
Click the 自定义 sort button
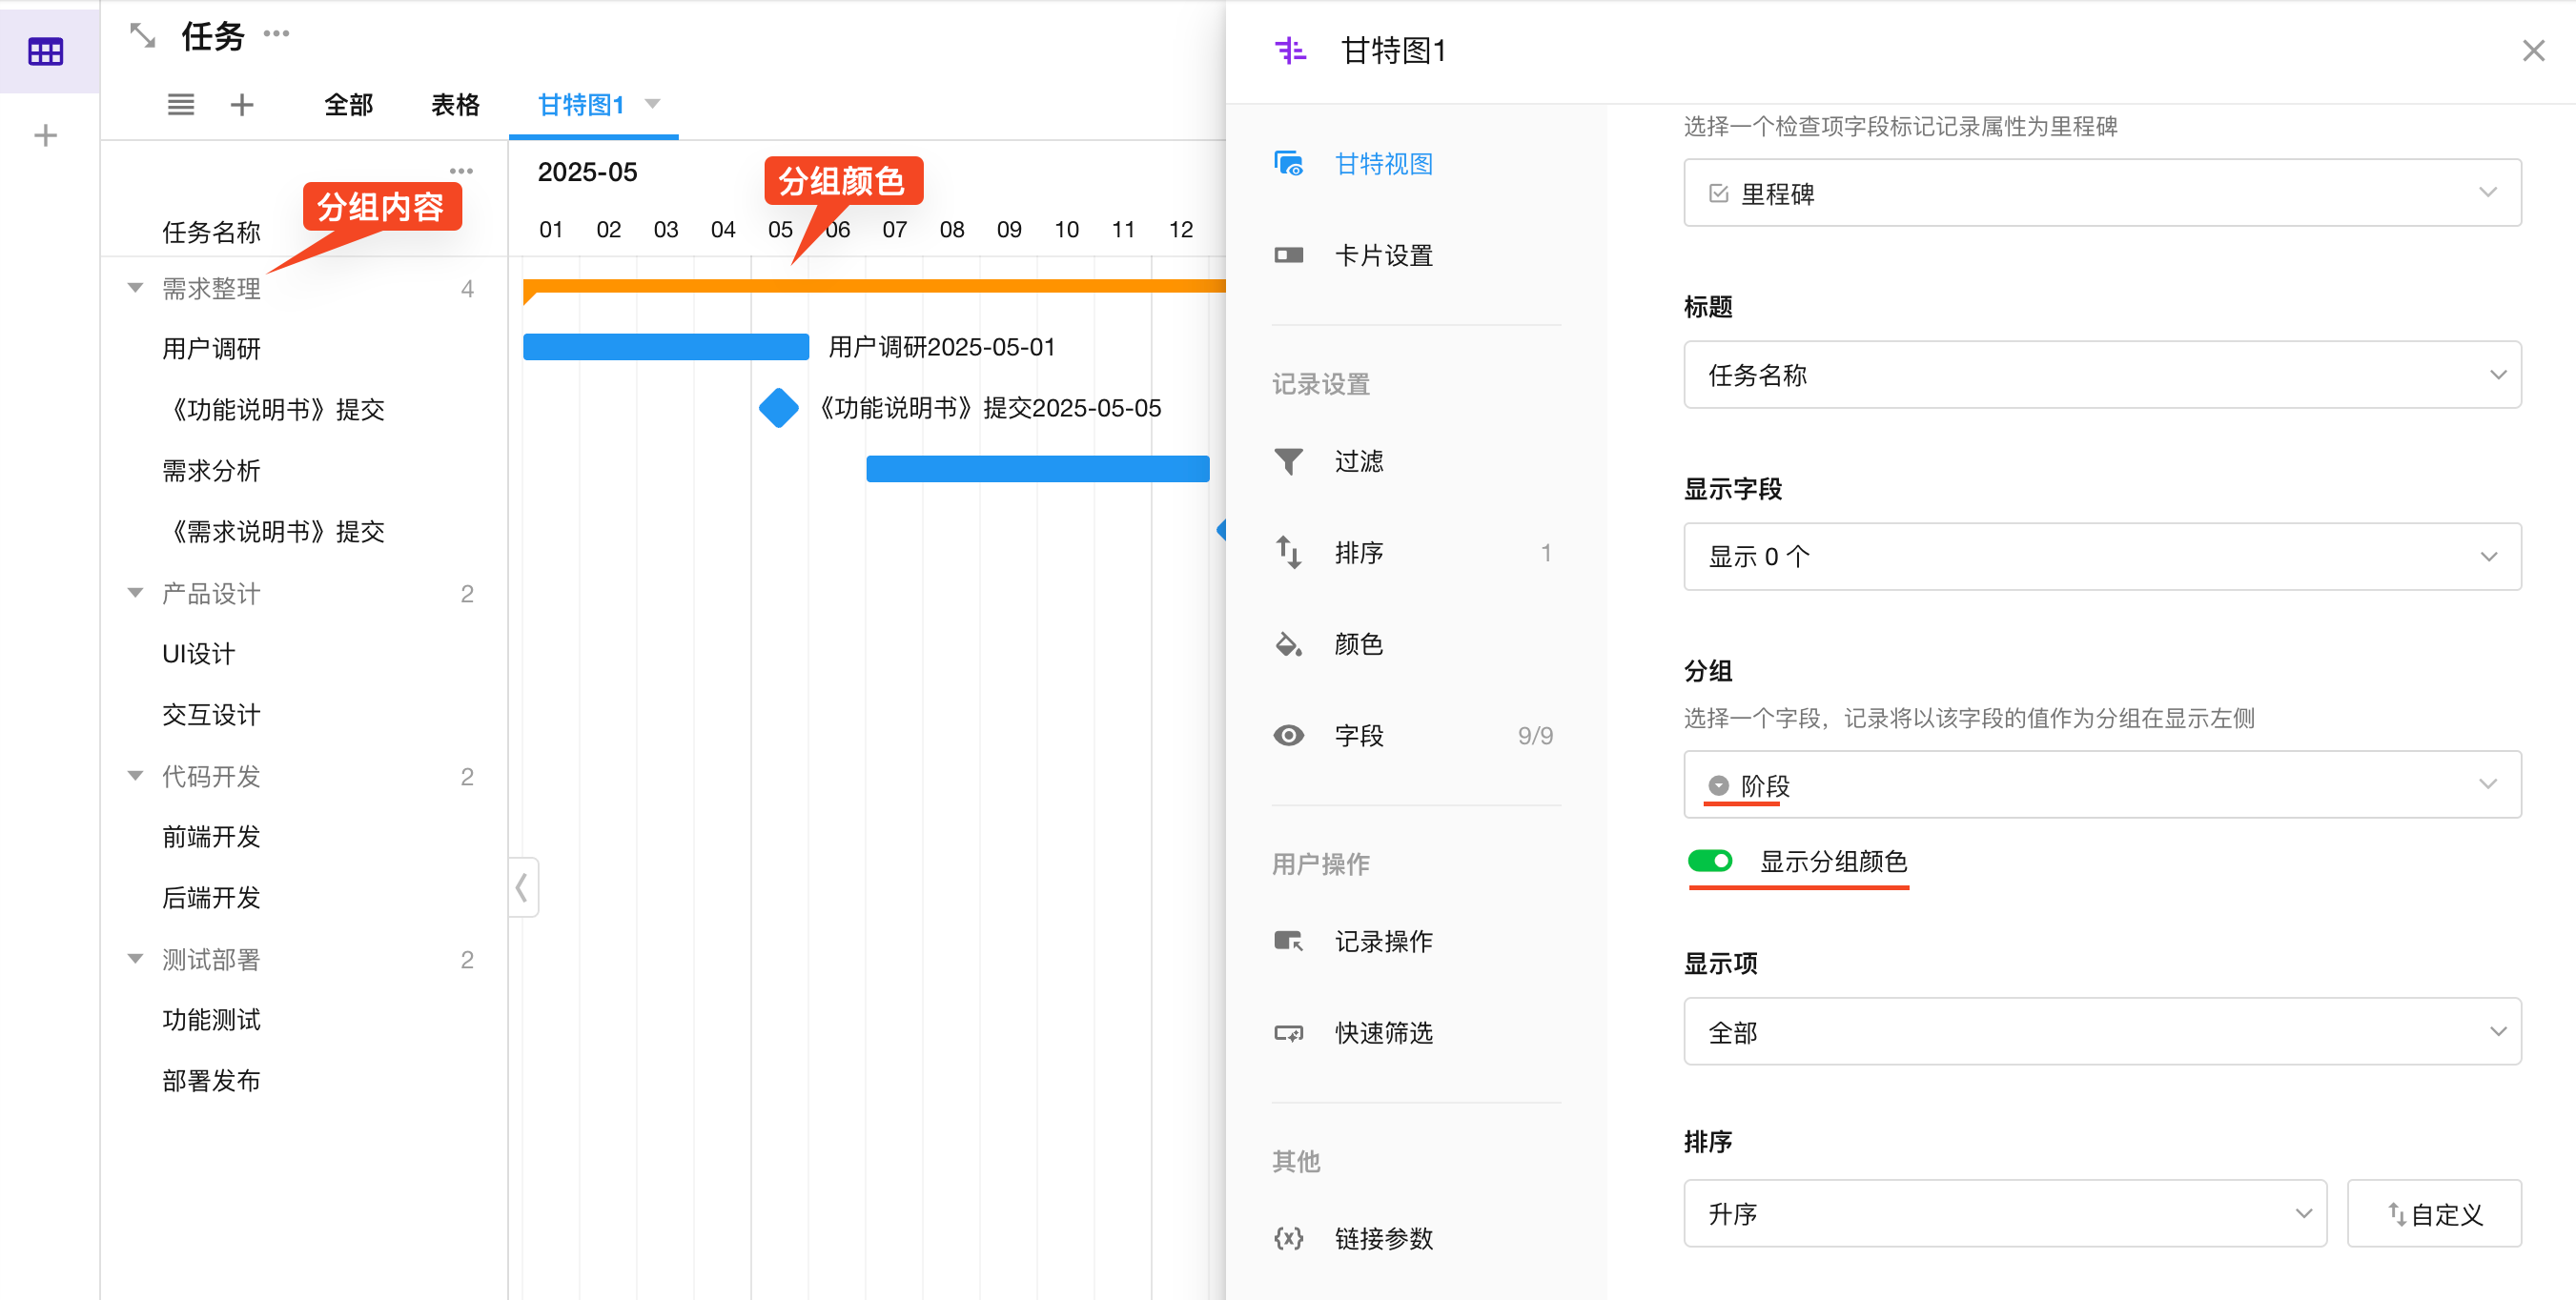pyautogui.click(x=2433, y=1213)
